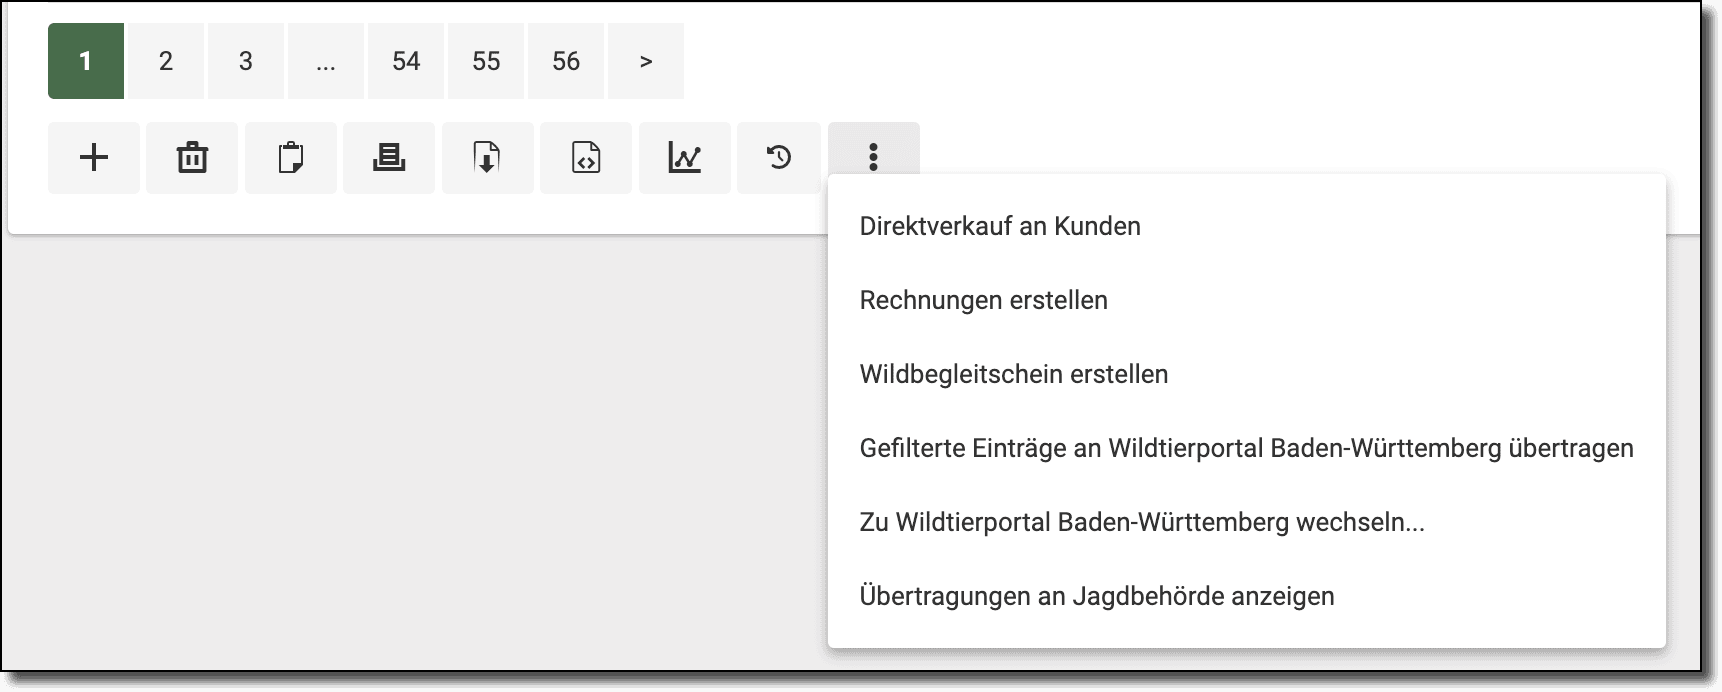
Task: Open the statistics chart icon
Action: pos(684,158)
